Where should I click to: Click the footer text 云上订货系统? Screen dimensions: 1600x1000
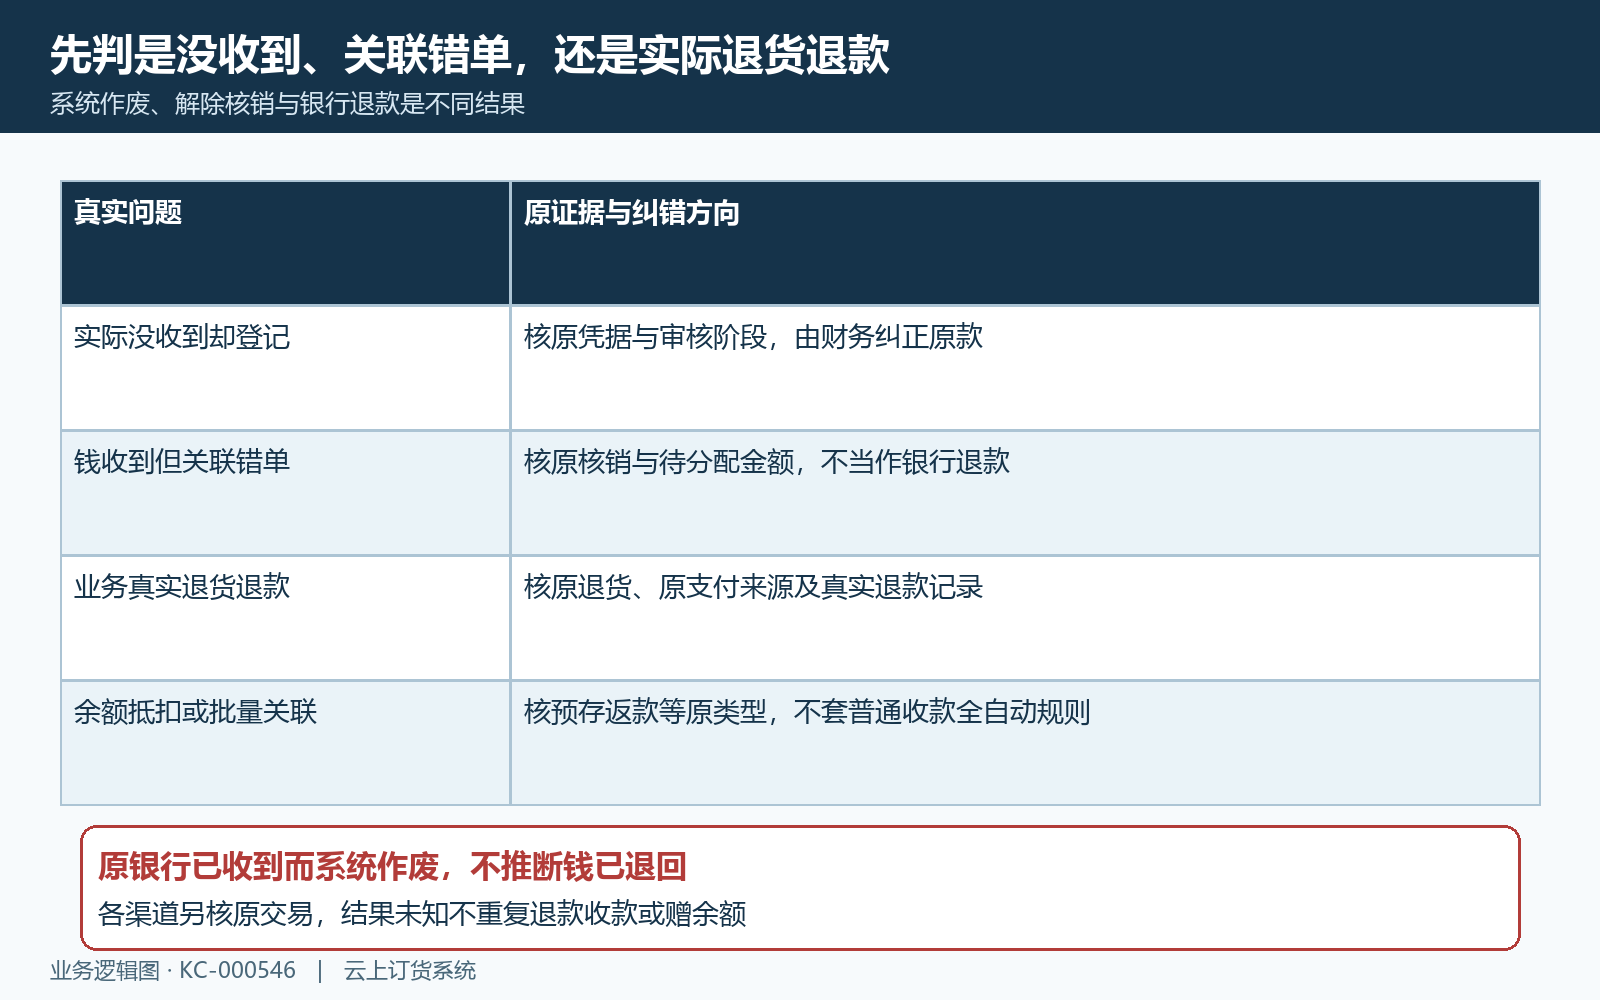pyautogui.click(x=410, y=971)
